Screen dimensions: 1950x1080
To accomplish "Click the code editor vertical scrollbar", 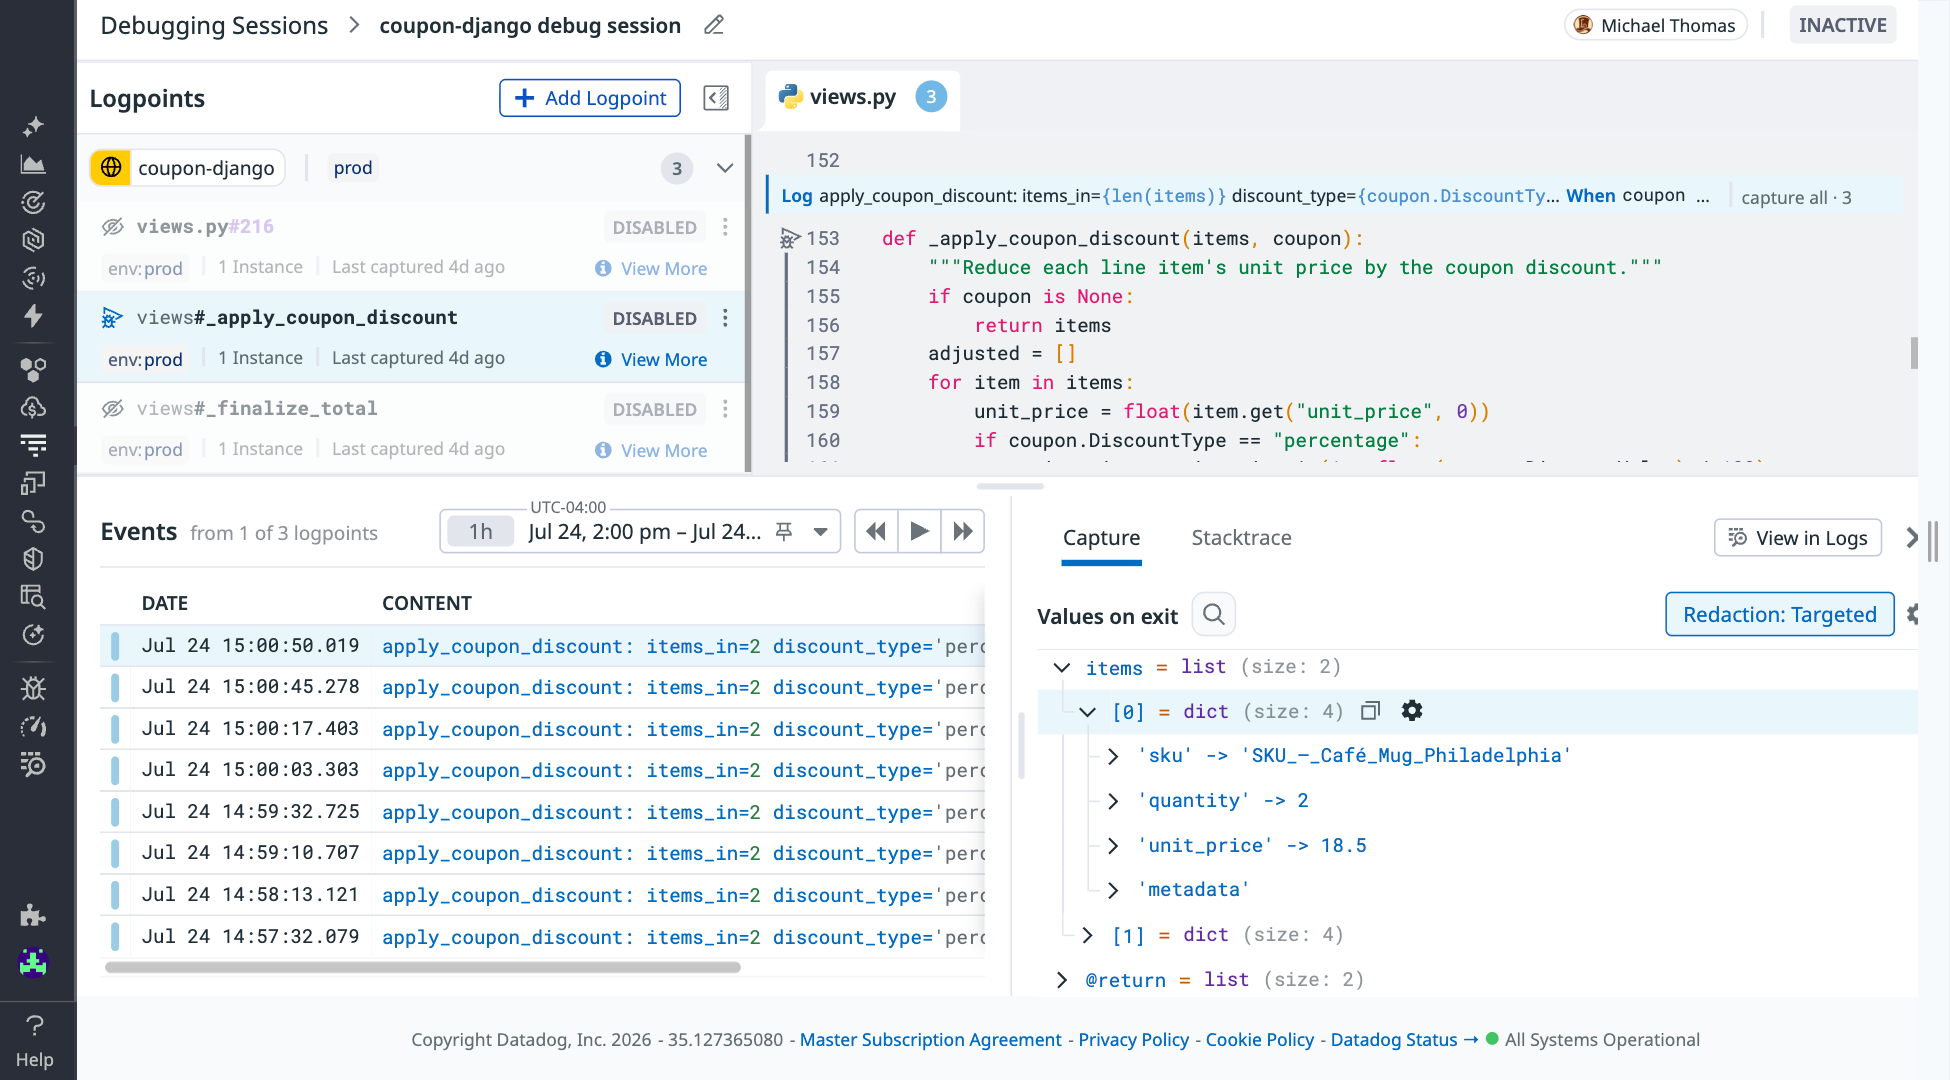I will [x=1913, y=353].
